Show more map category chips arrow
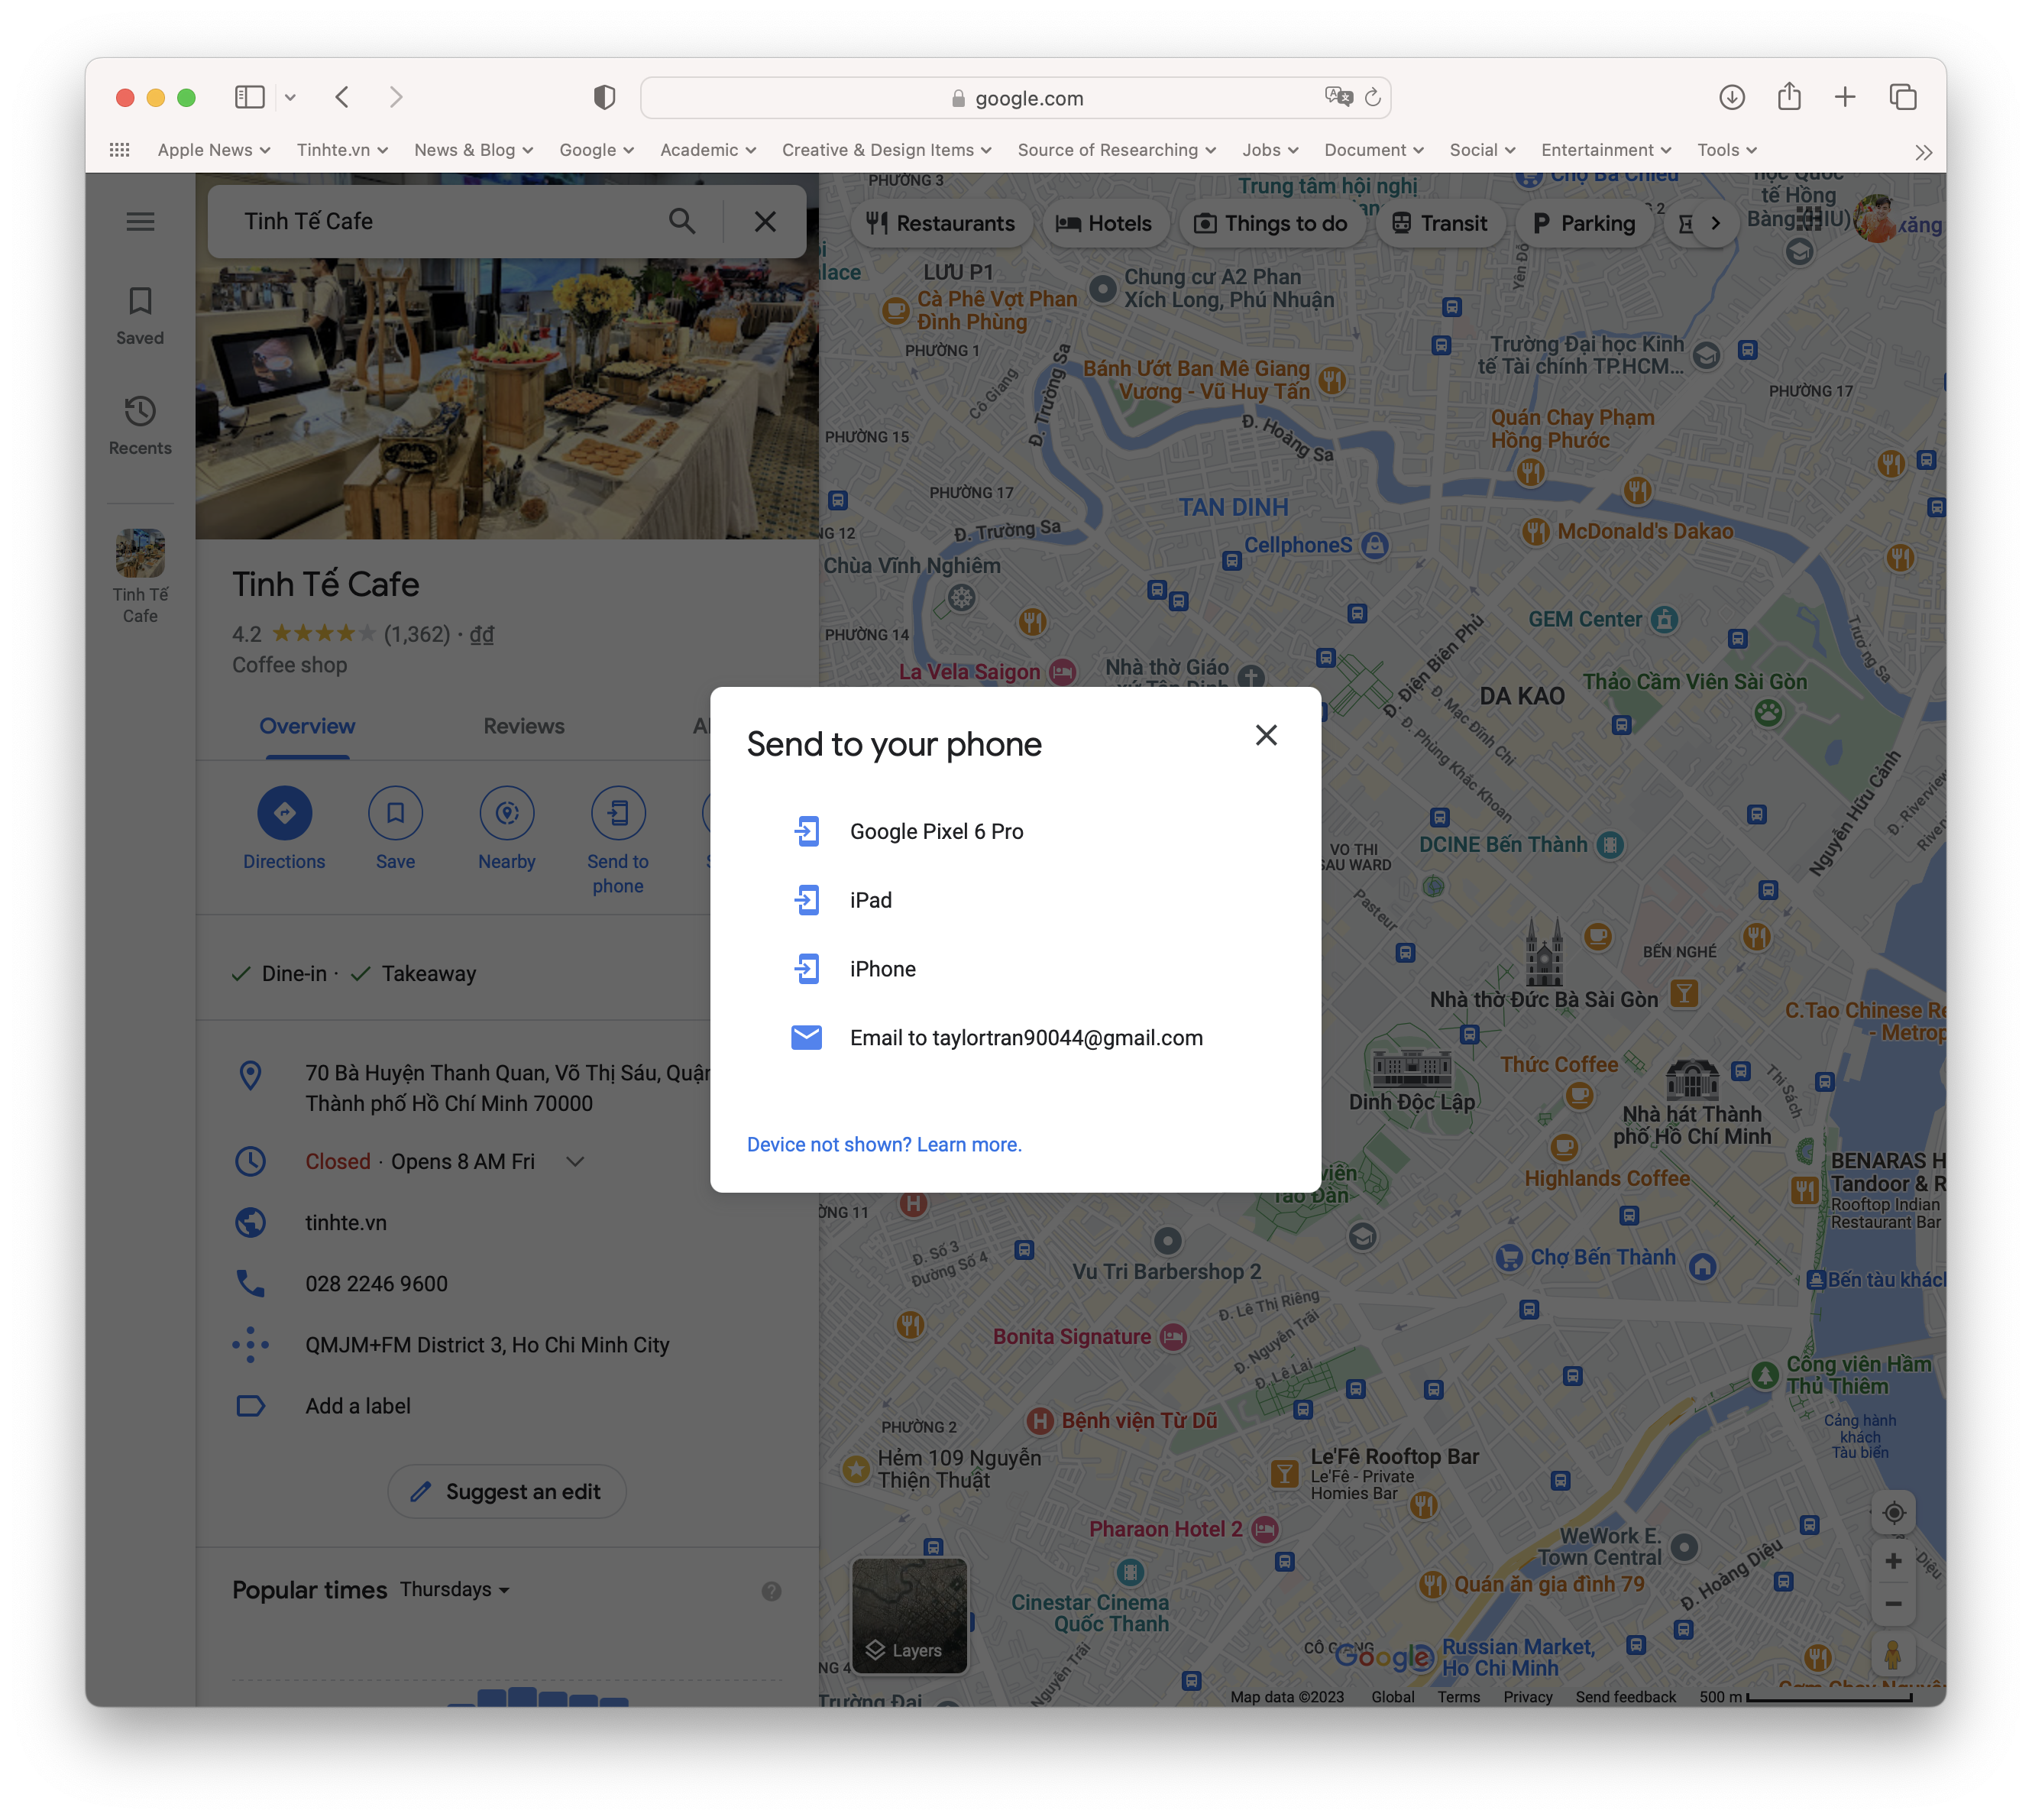The height and width of the screenshot is (1820, 2032). click(x=1716, y=223)
